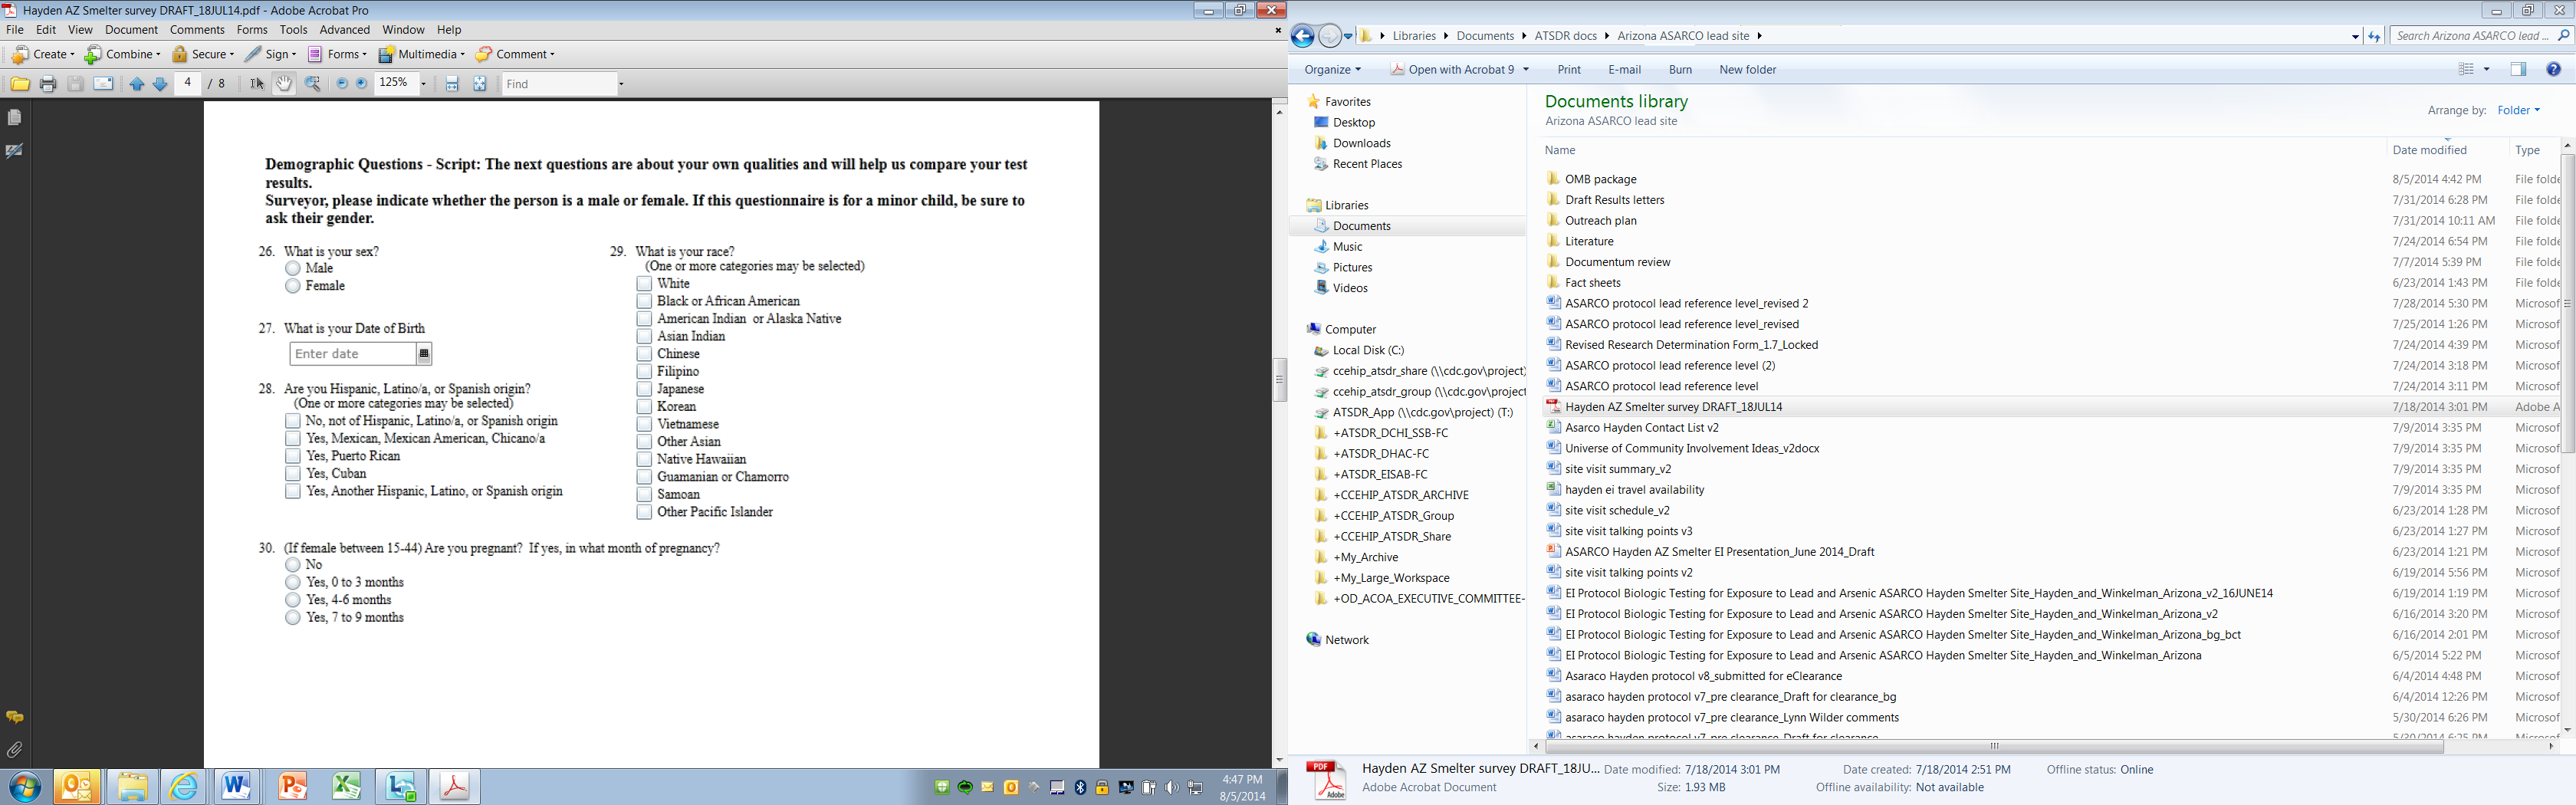The height and width of the screenshot is (805, 2576).
Task: Open the zoom level dropdown arrow
Action: 423,84
